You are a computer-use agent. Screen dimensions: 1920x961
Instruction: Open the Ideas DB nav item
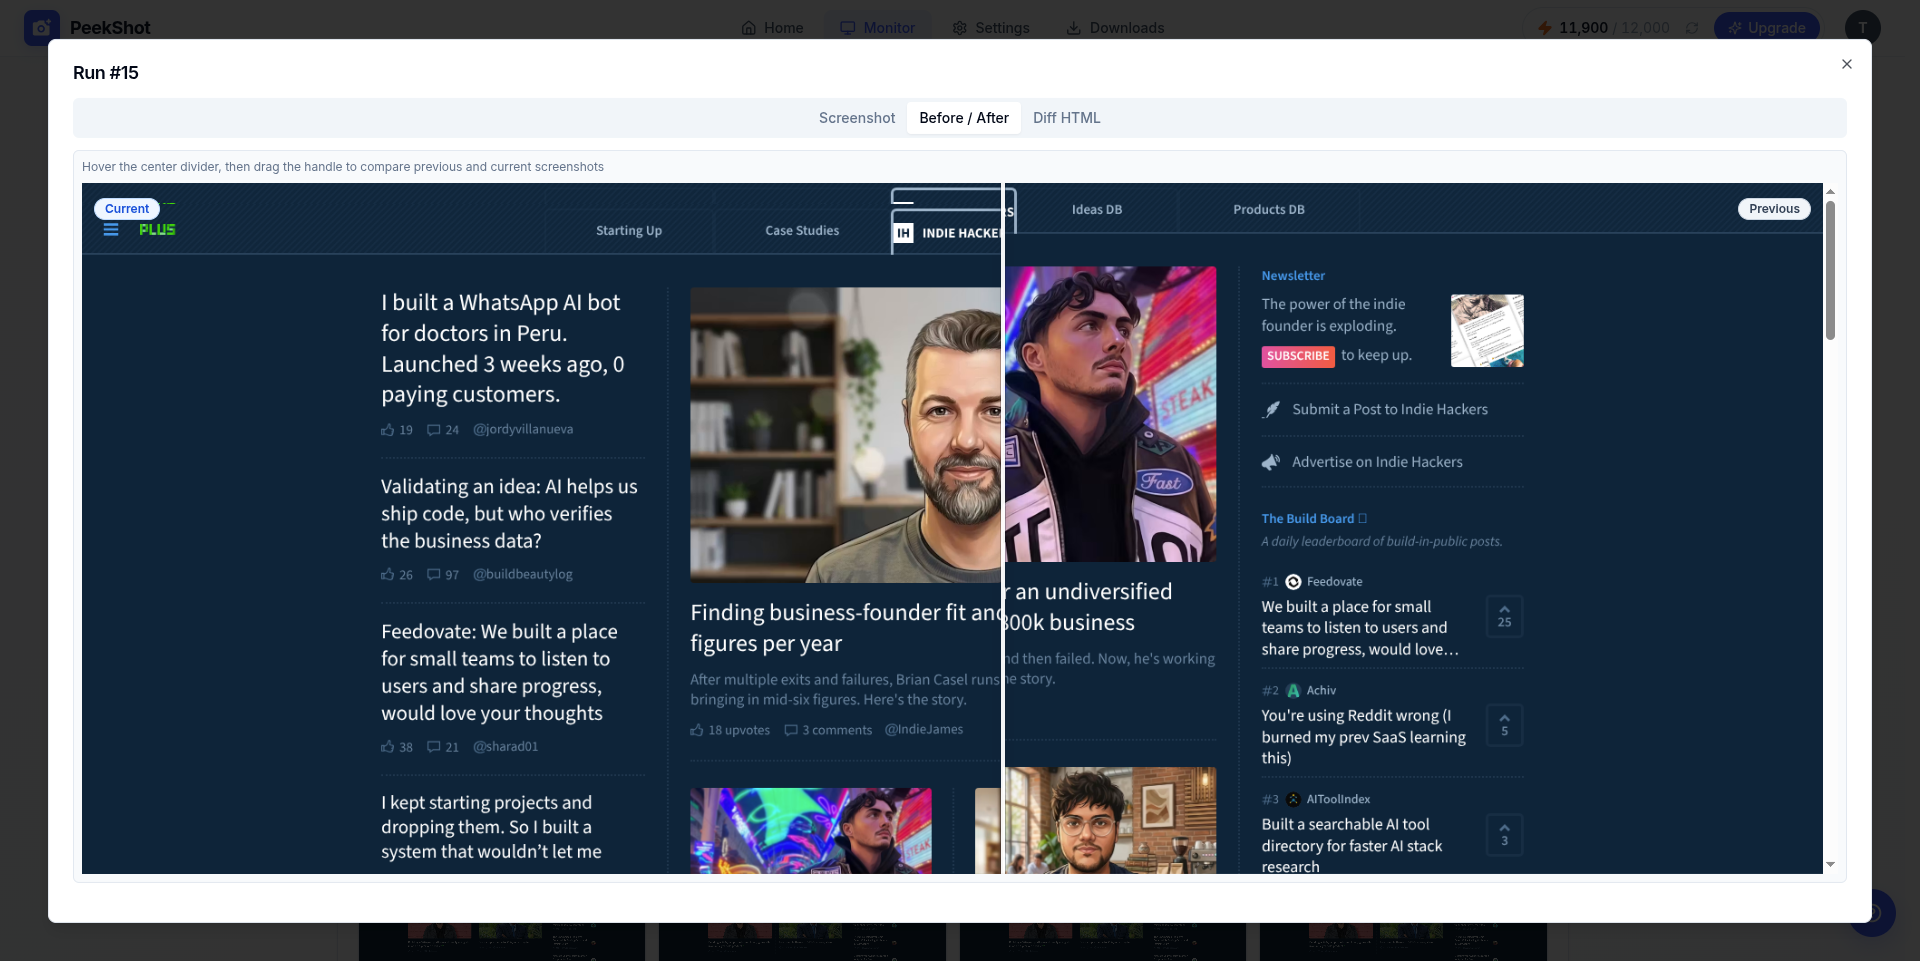tap(1096, 210)
